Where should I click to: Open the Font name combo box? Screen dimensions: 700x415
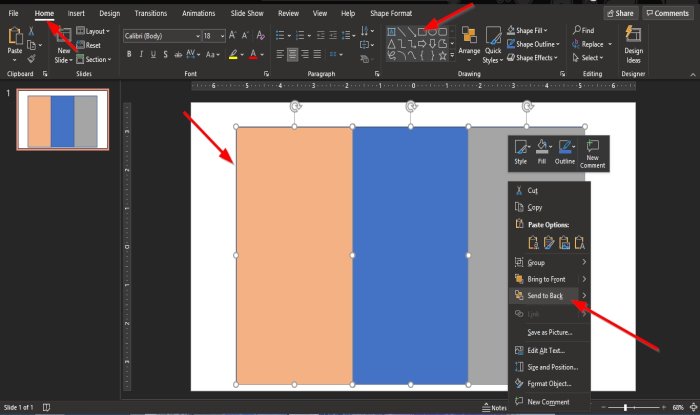[x=161, y=35]
